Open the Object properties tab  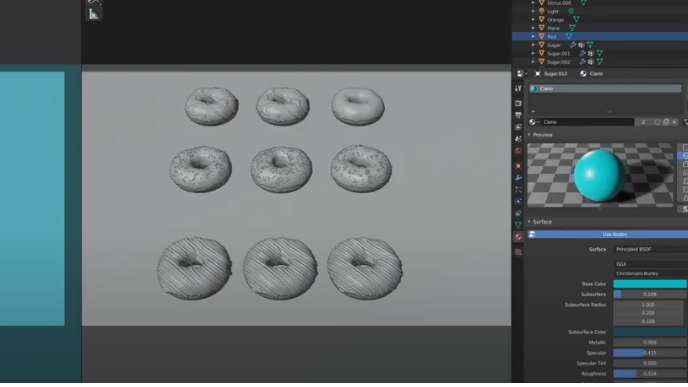[x=518, y=166]
